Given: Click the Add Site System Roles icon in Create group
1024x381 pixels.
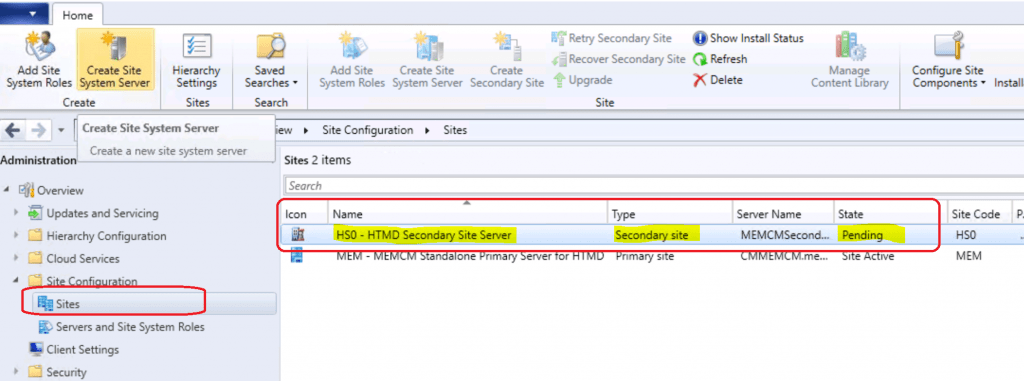Looking at the screenshot, I should tap(39, 60).
